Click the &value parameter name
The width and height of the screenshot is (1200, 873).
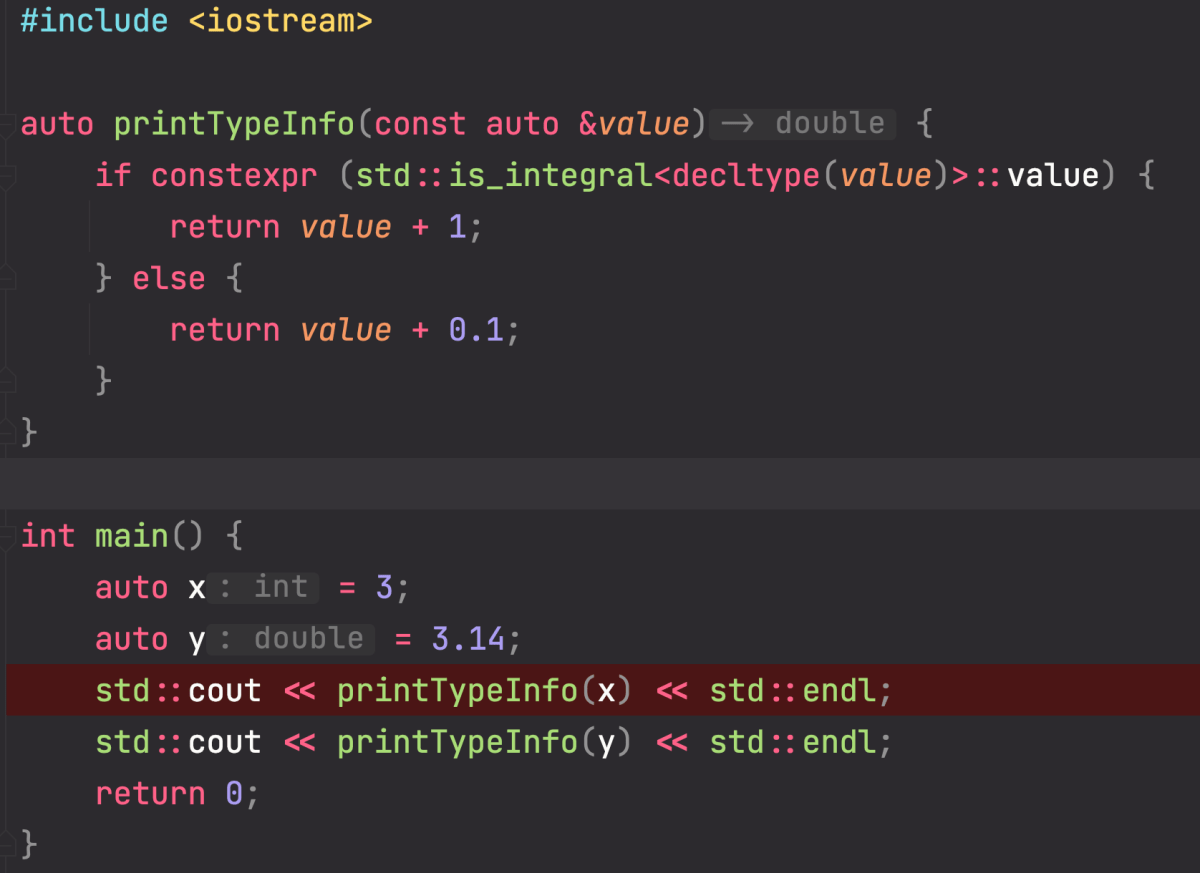point(634,124)
